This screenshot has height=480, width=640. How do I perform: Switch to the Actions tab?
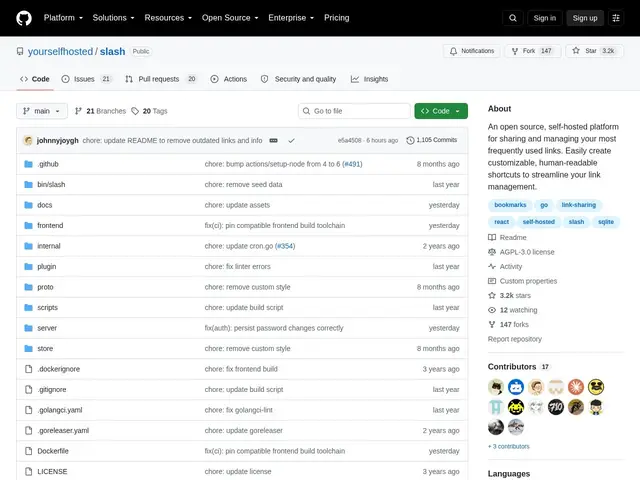(229, 79)
